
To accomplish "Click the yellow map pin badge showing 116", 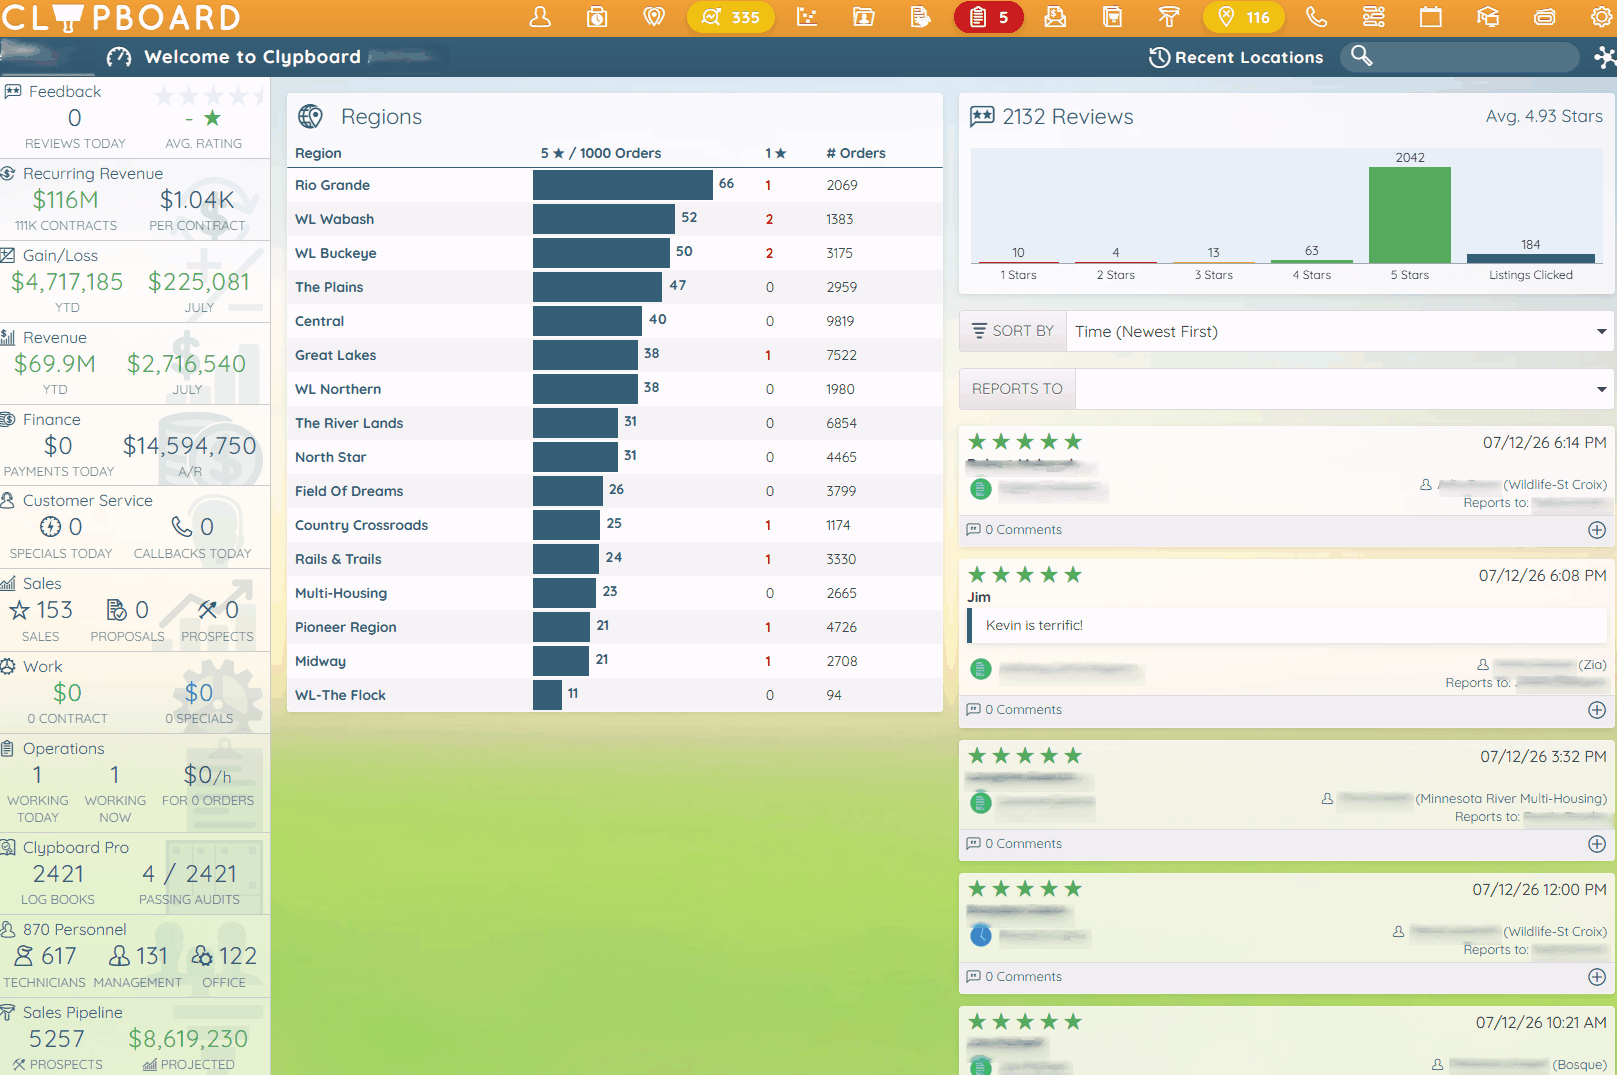I will [x=1244, y=17].
